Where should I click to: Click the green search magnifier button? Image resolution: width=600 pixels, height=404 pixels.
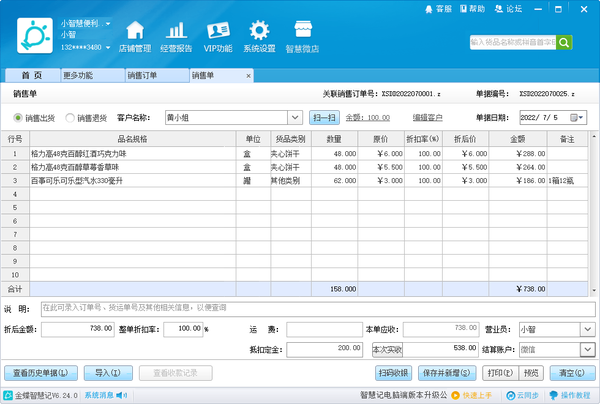point(564,42)
